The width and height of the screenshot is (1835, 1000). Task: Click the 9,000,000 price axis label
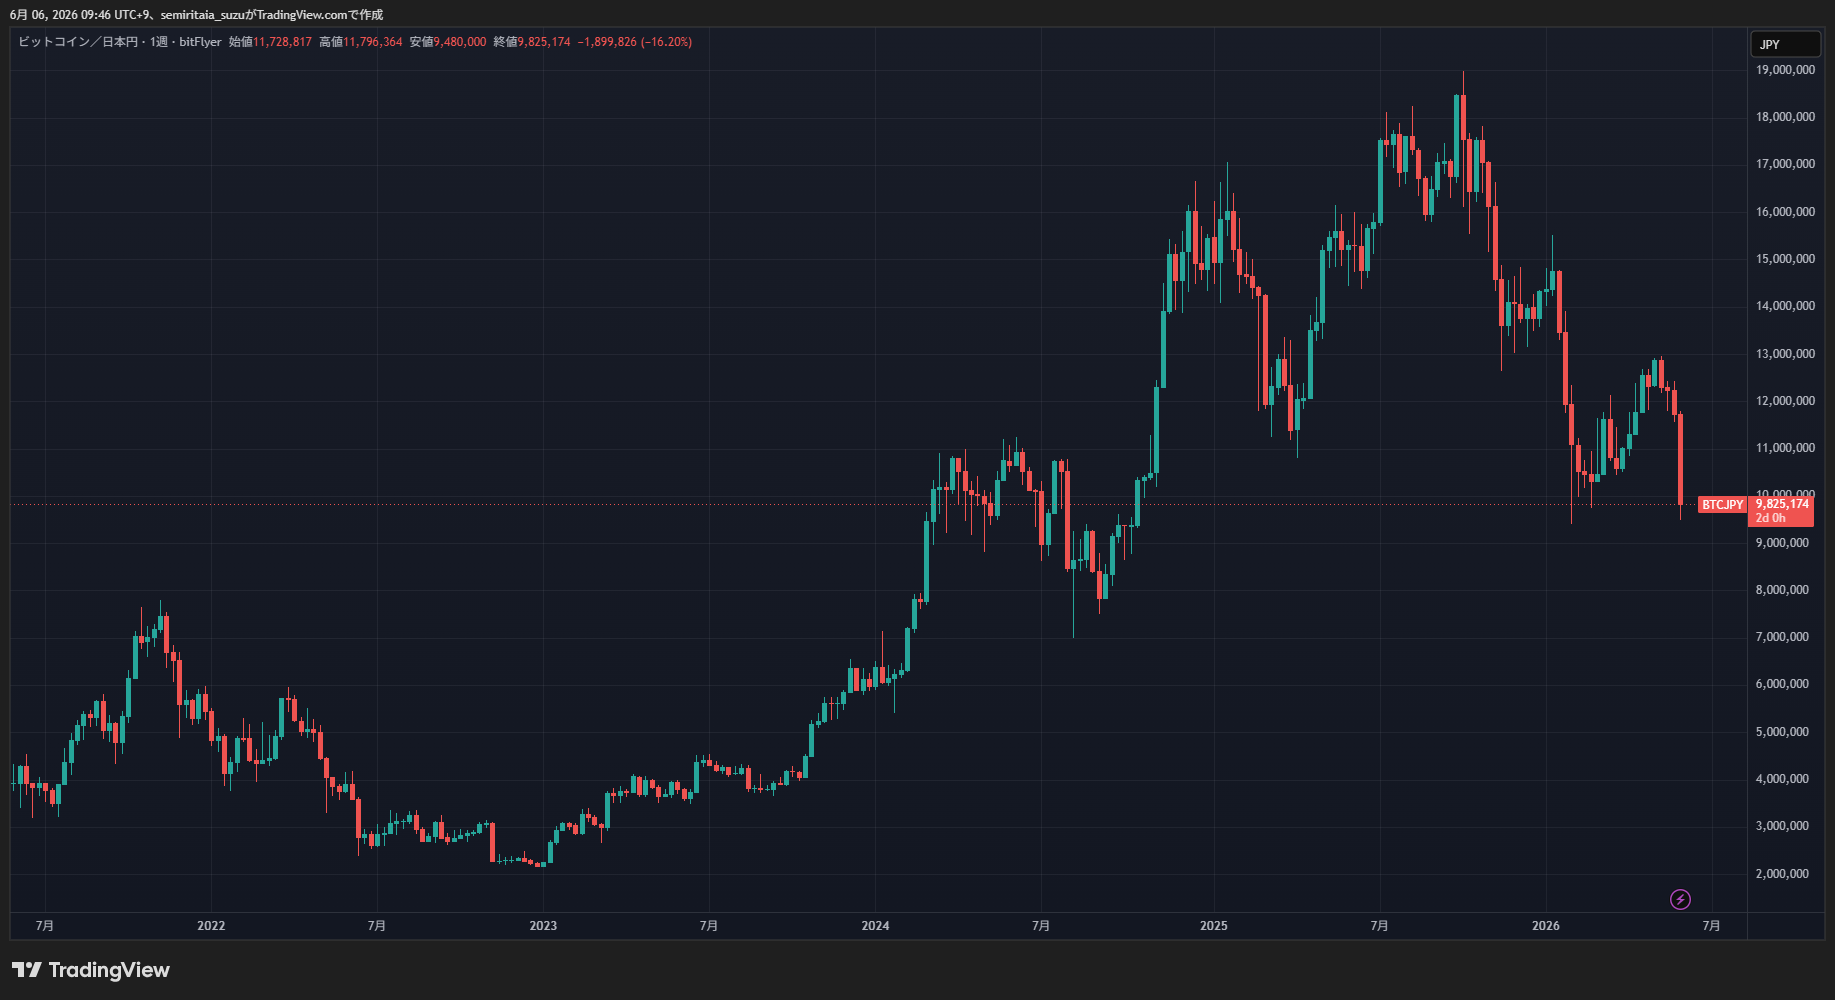click(1782, 543)
